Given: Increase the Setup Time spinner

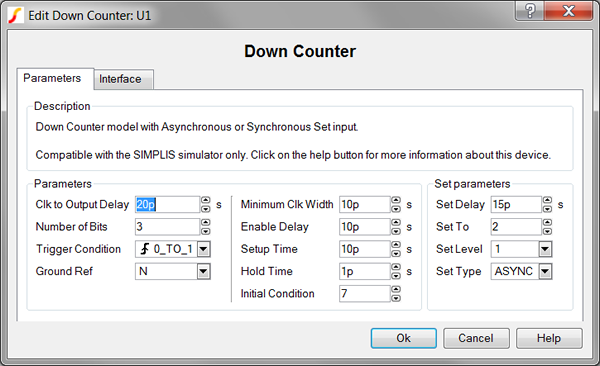Looking at the screenshot, I should click(396, 245).
